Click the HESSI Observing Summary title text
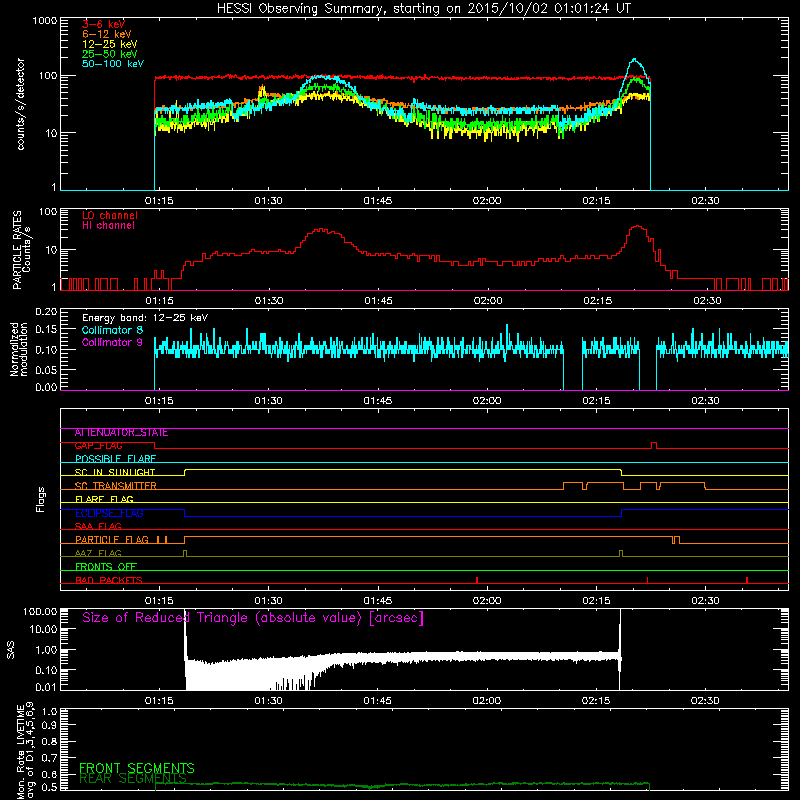800x800 pixels. (x=423, y=9)
